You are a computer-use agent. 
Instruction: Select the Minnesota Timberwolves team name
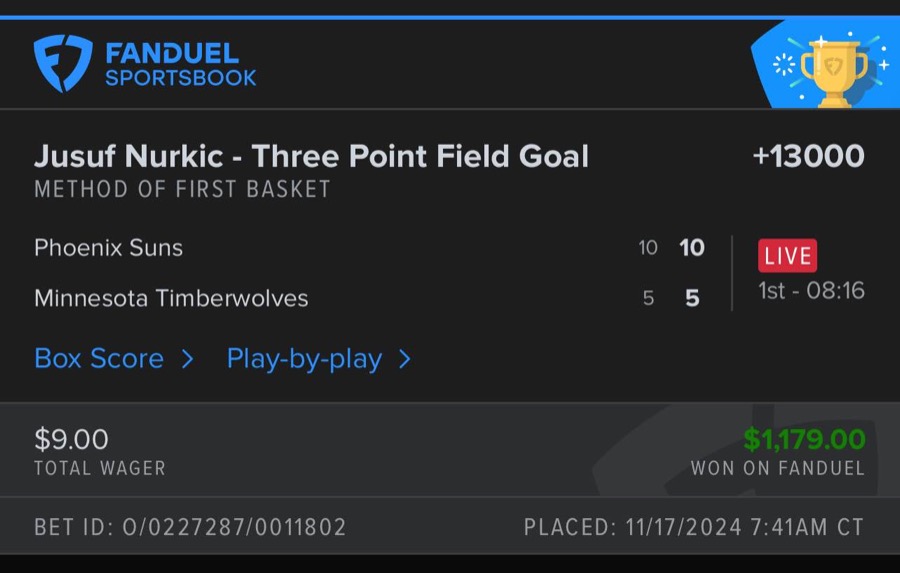pos(171,298)
